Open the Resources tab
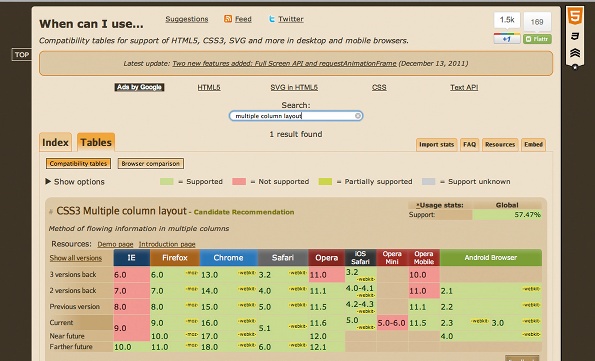Image resolution: width=595 pixels, height=361 pixels. point(500,145)
